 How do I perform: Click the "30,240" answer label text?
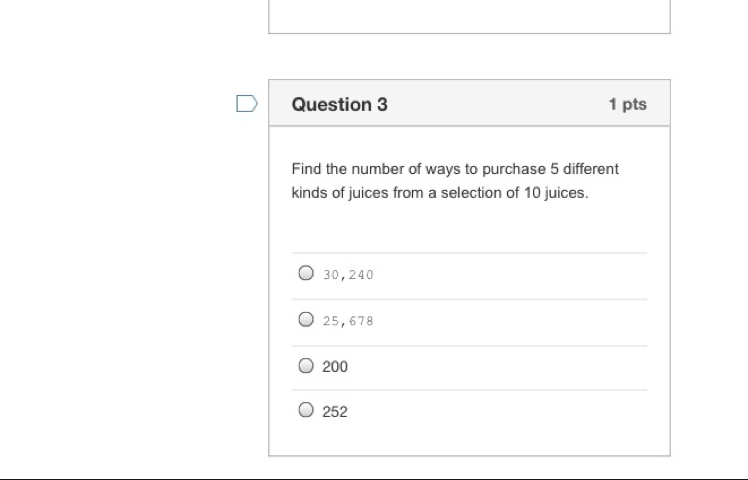click(348, 275)
